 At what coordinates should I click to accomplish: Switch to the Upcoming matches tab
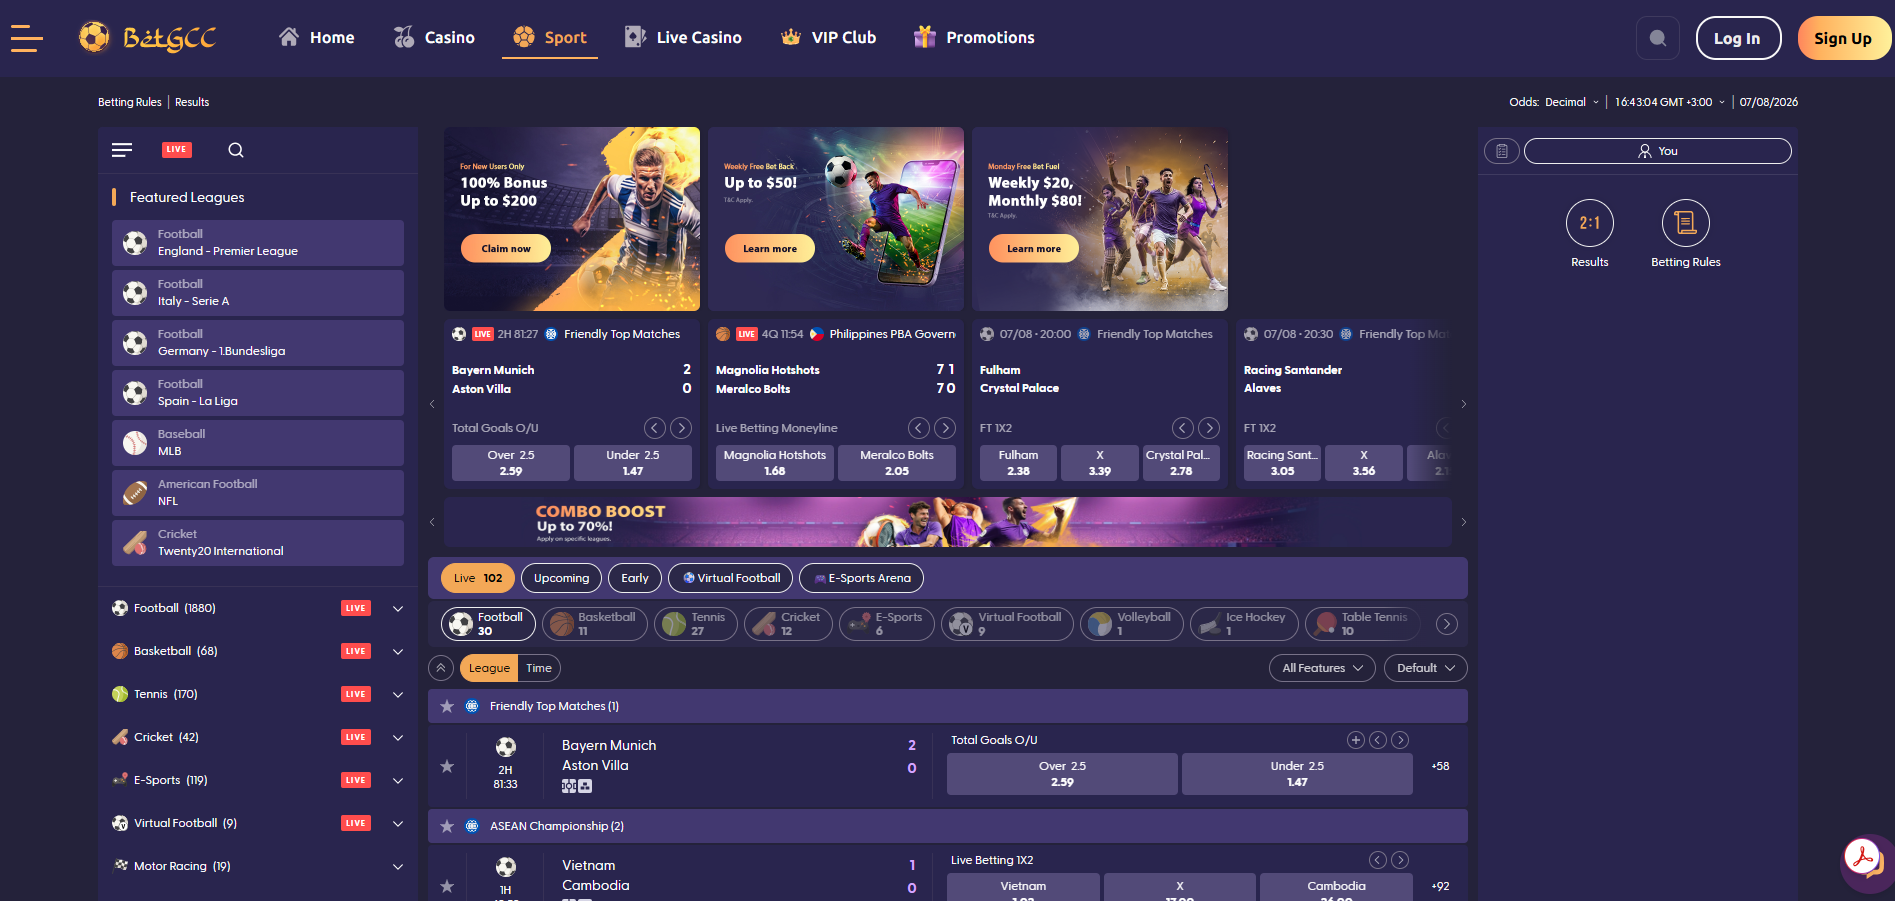(x=561, y=578)
